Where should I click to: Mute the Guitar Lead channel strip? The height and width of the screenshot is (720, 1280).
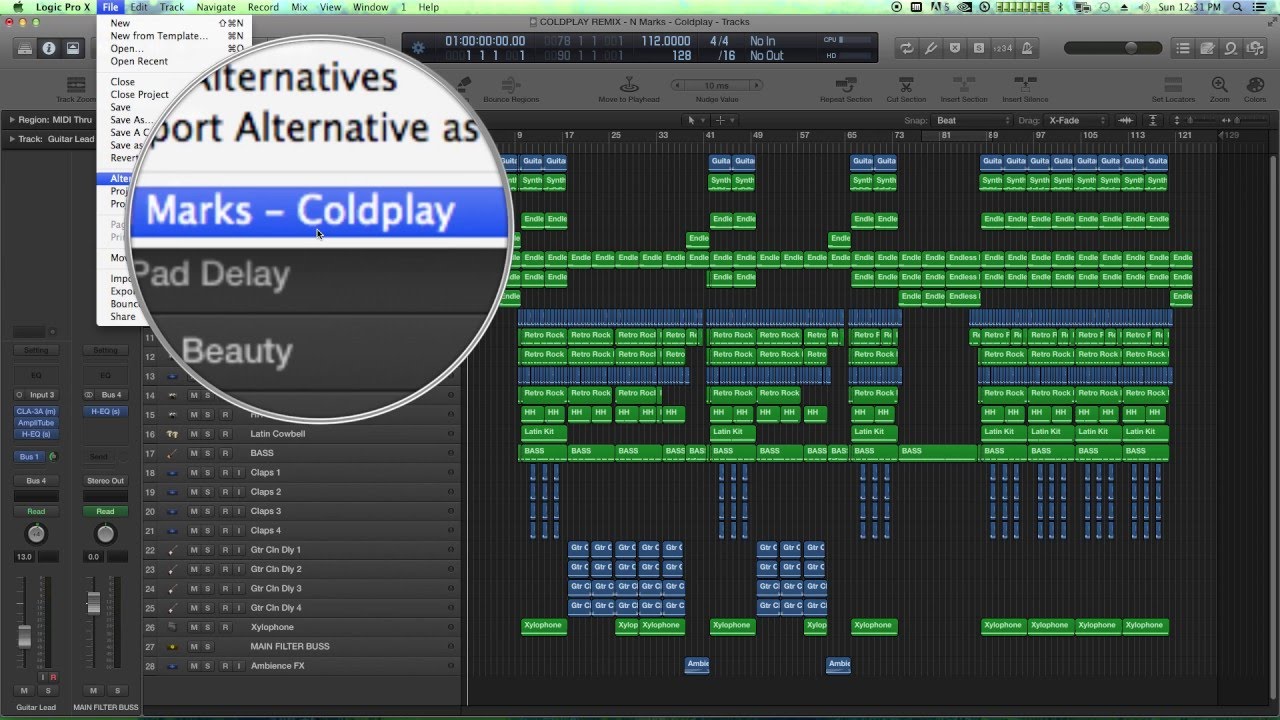(x=24, y=691)
